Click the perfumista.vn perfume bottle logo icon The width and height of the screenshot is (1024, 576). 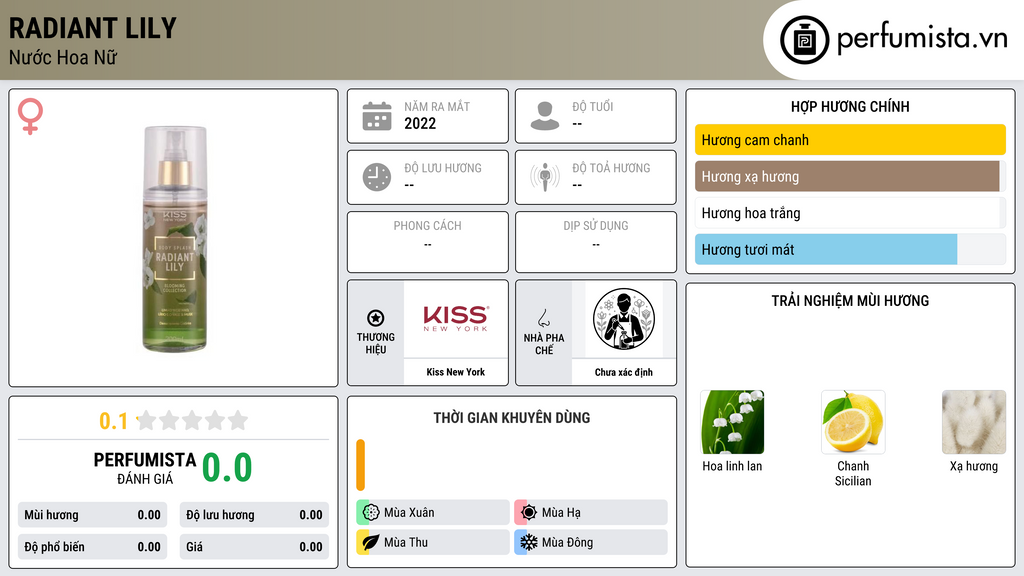pyautogui.click(x=804, y=40)
